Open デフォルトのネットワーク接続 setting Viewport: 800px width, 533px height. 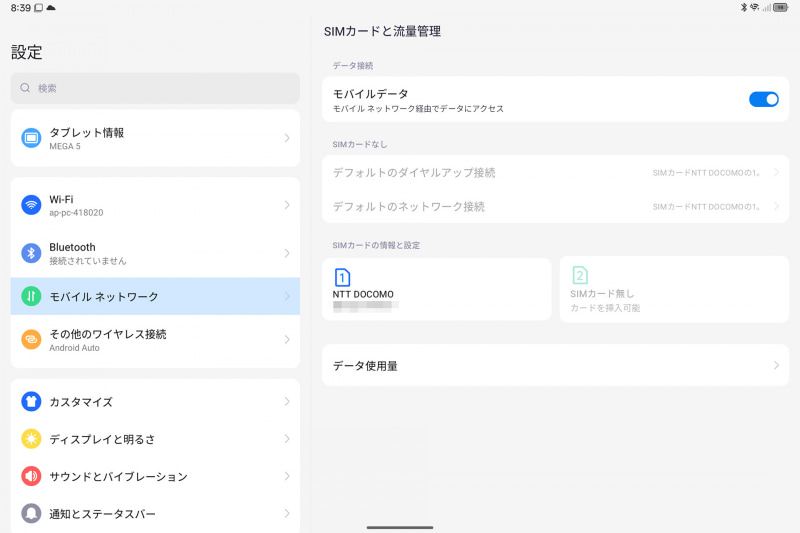click(556, 206)
